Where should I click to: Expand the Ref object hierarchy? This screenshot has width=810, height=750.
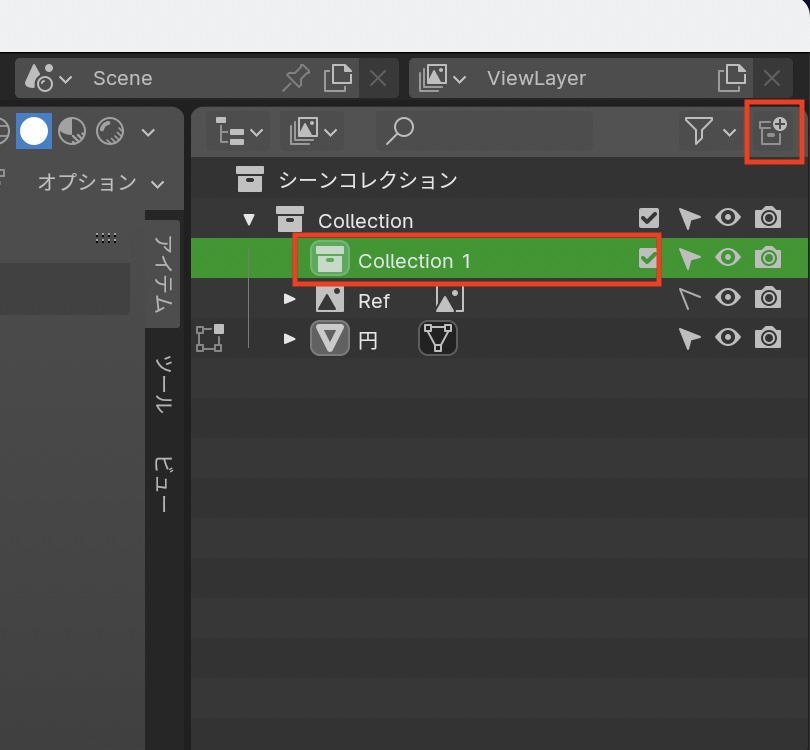(289, 298)
